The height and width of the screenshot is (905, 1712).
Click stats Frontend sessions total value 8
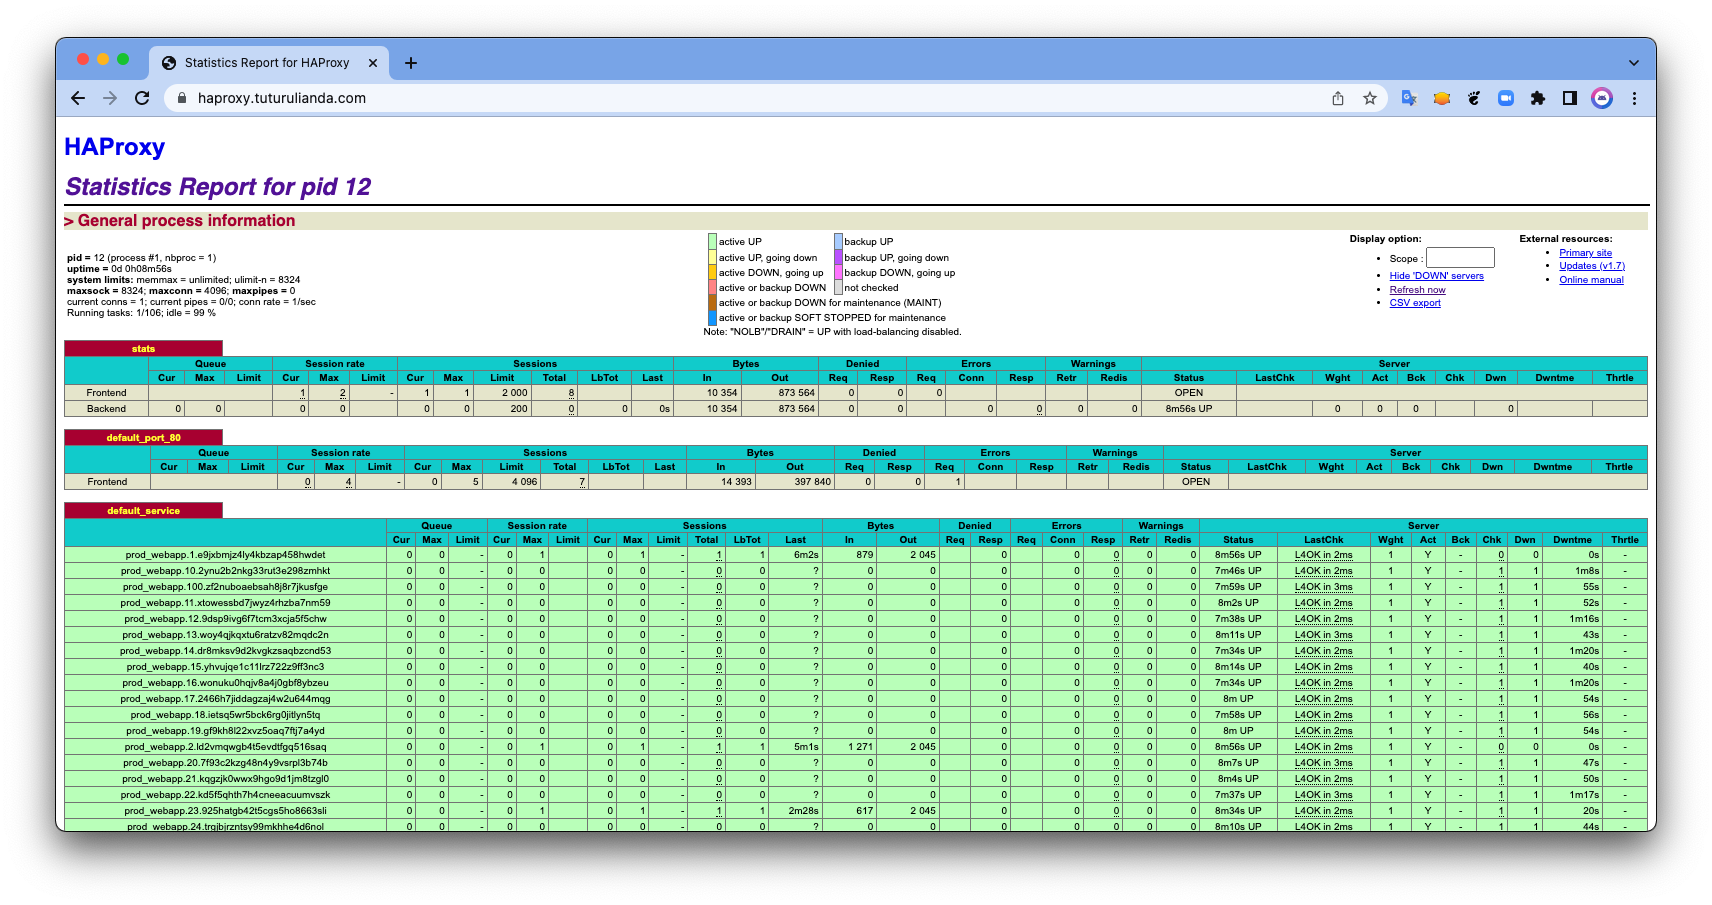[571, 393]
